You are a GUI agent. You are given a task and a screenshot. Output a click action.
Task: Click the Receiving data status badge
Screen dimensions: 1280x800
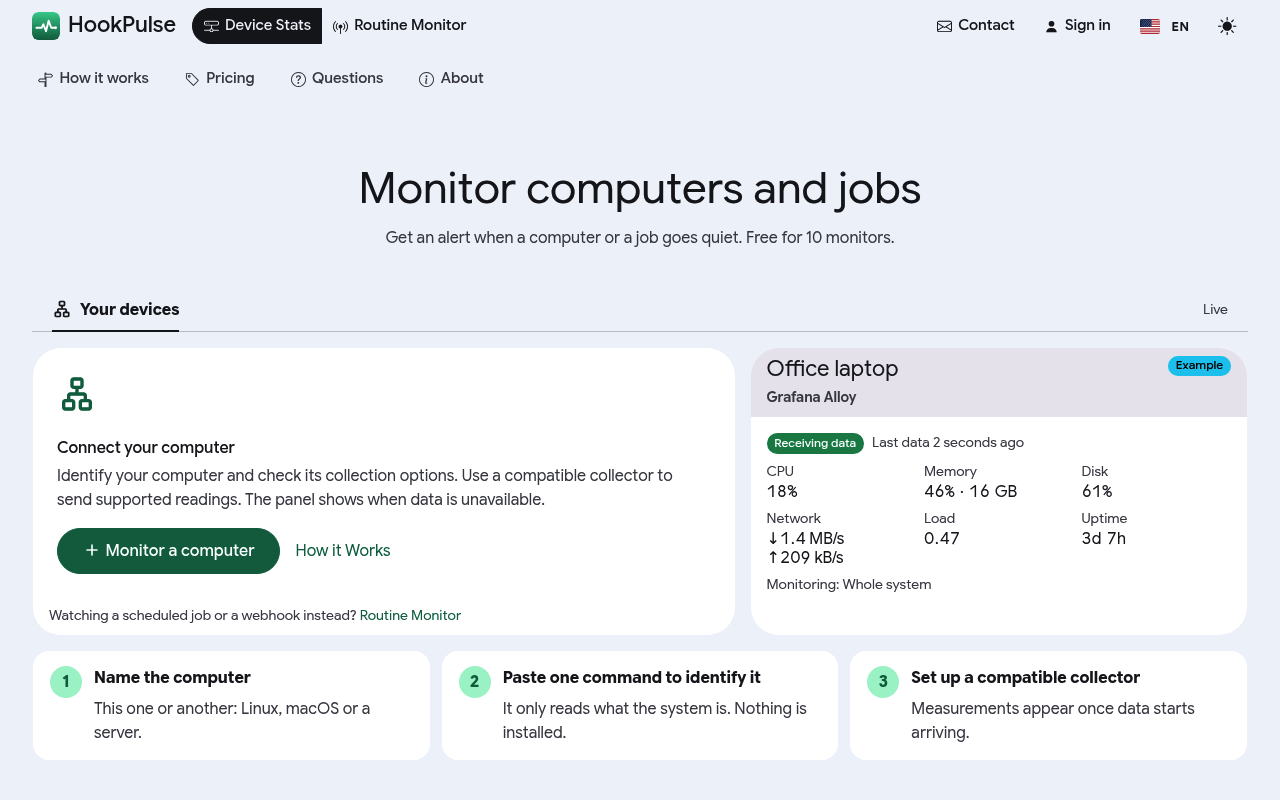tap(815, 443)
